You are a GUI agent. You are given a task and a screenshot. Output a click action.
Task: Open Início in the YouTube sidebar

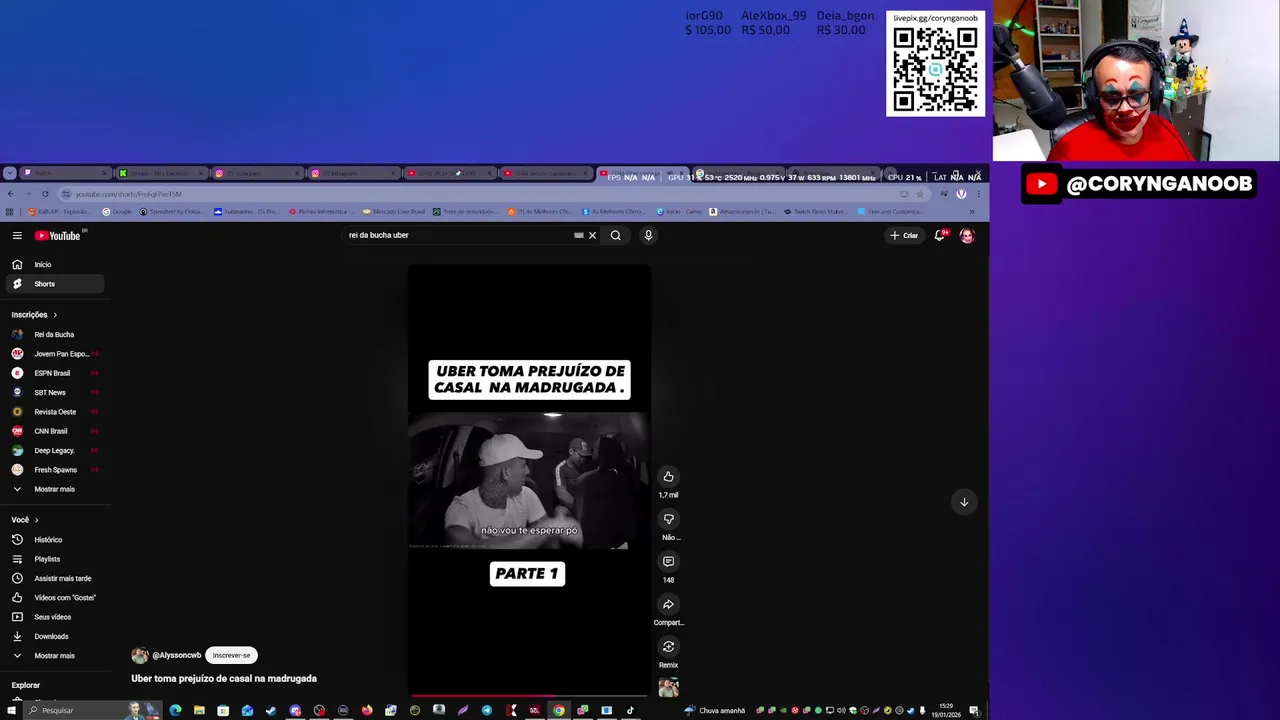click(x=54, y=265)
